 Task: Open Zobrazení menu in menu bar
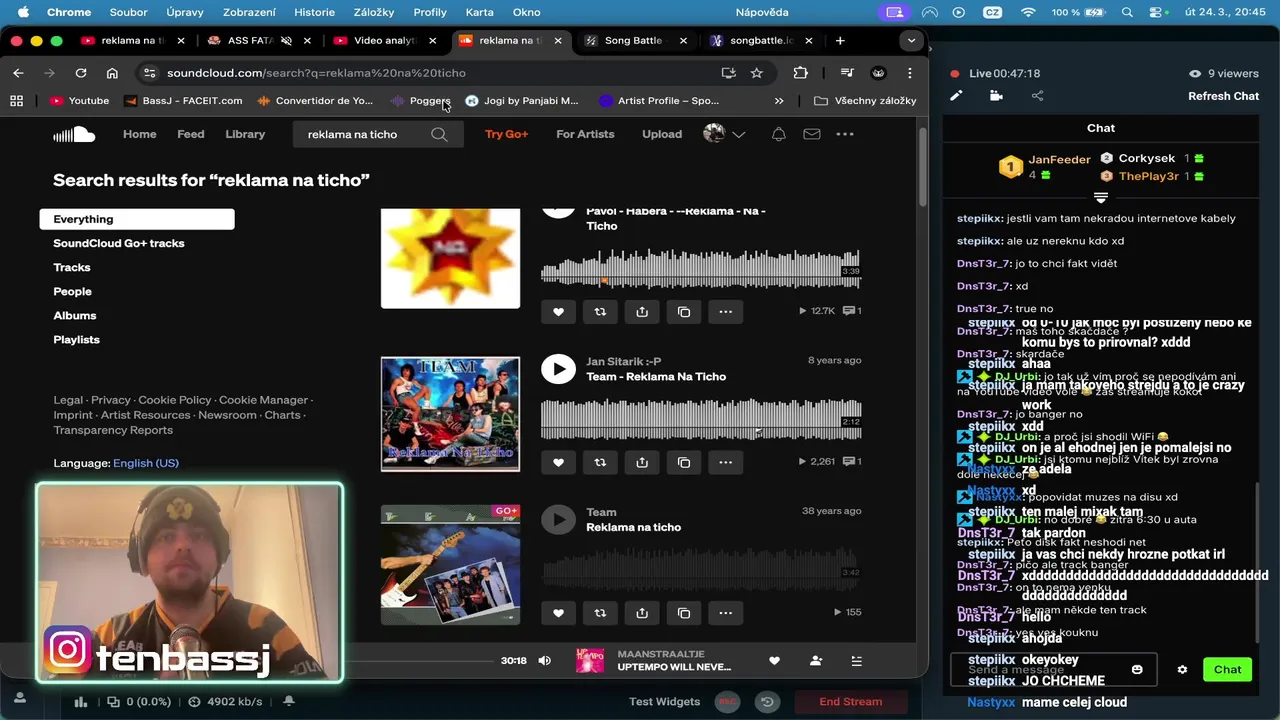click(x=249, y=12)
